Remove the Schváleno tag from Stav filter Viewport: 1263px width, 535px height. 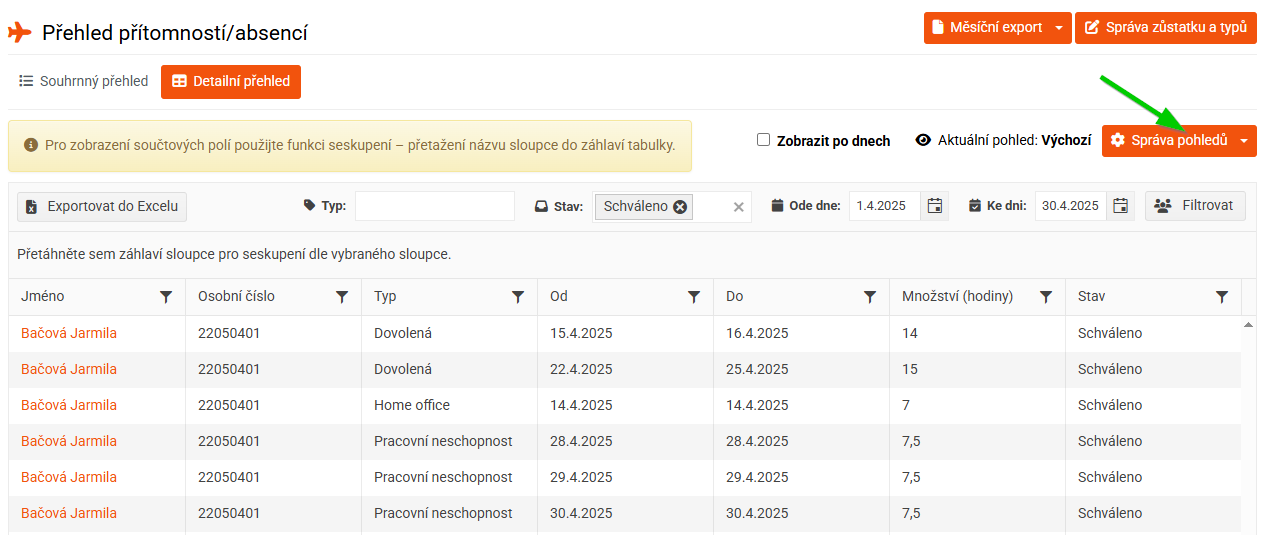click(680, 207)
